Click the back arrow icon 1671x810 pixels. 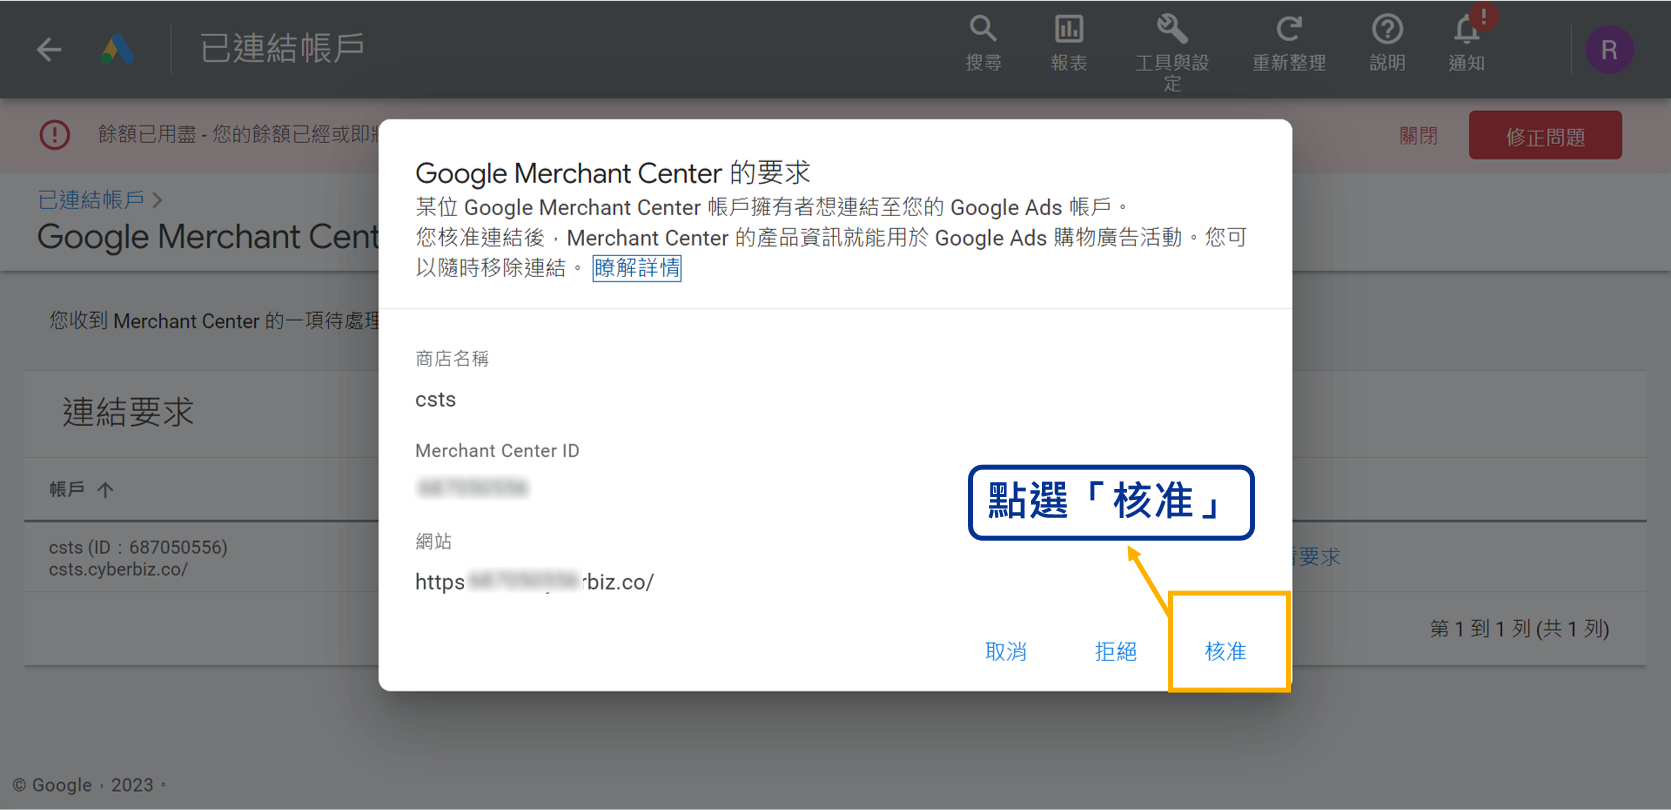click(49, 49)
